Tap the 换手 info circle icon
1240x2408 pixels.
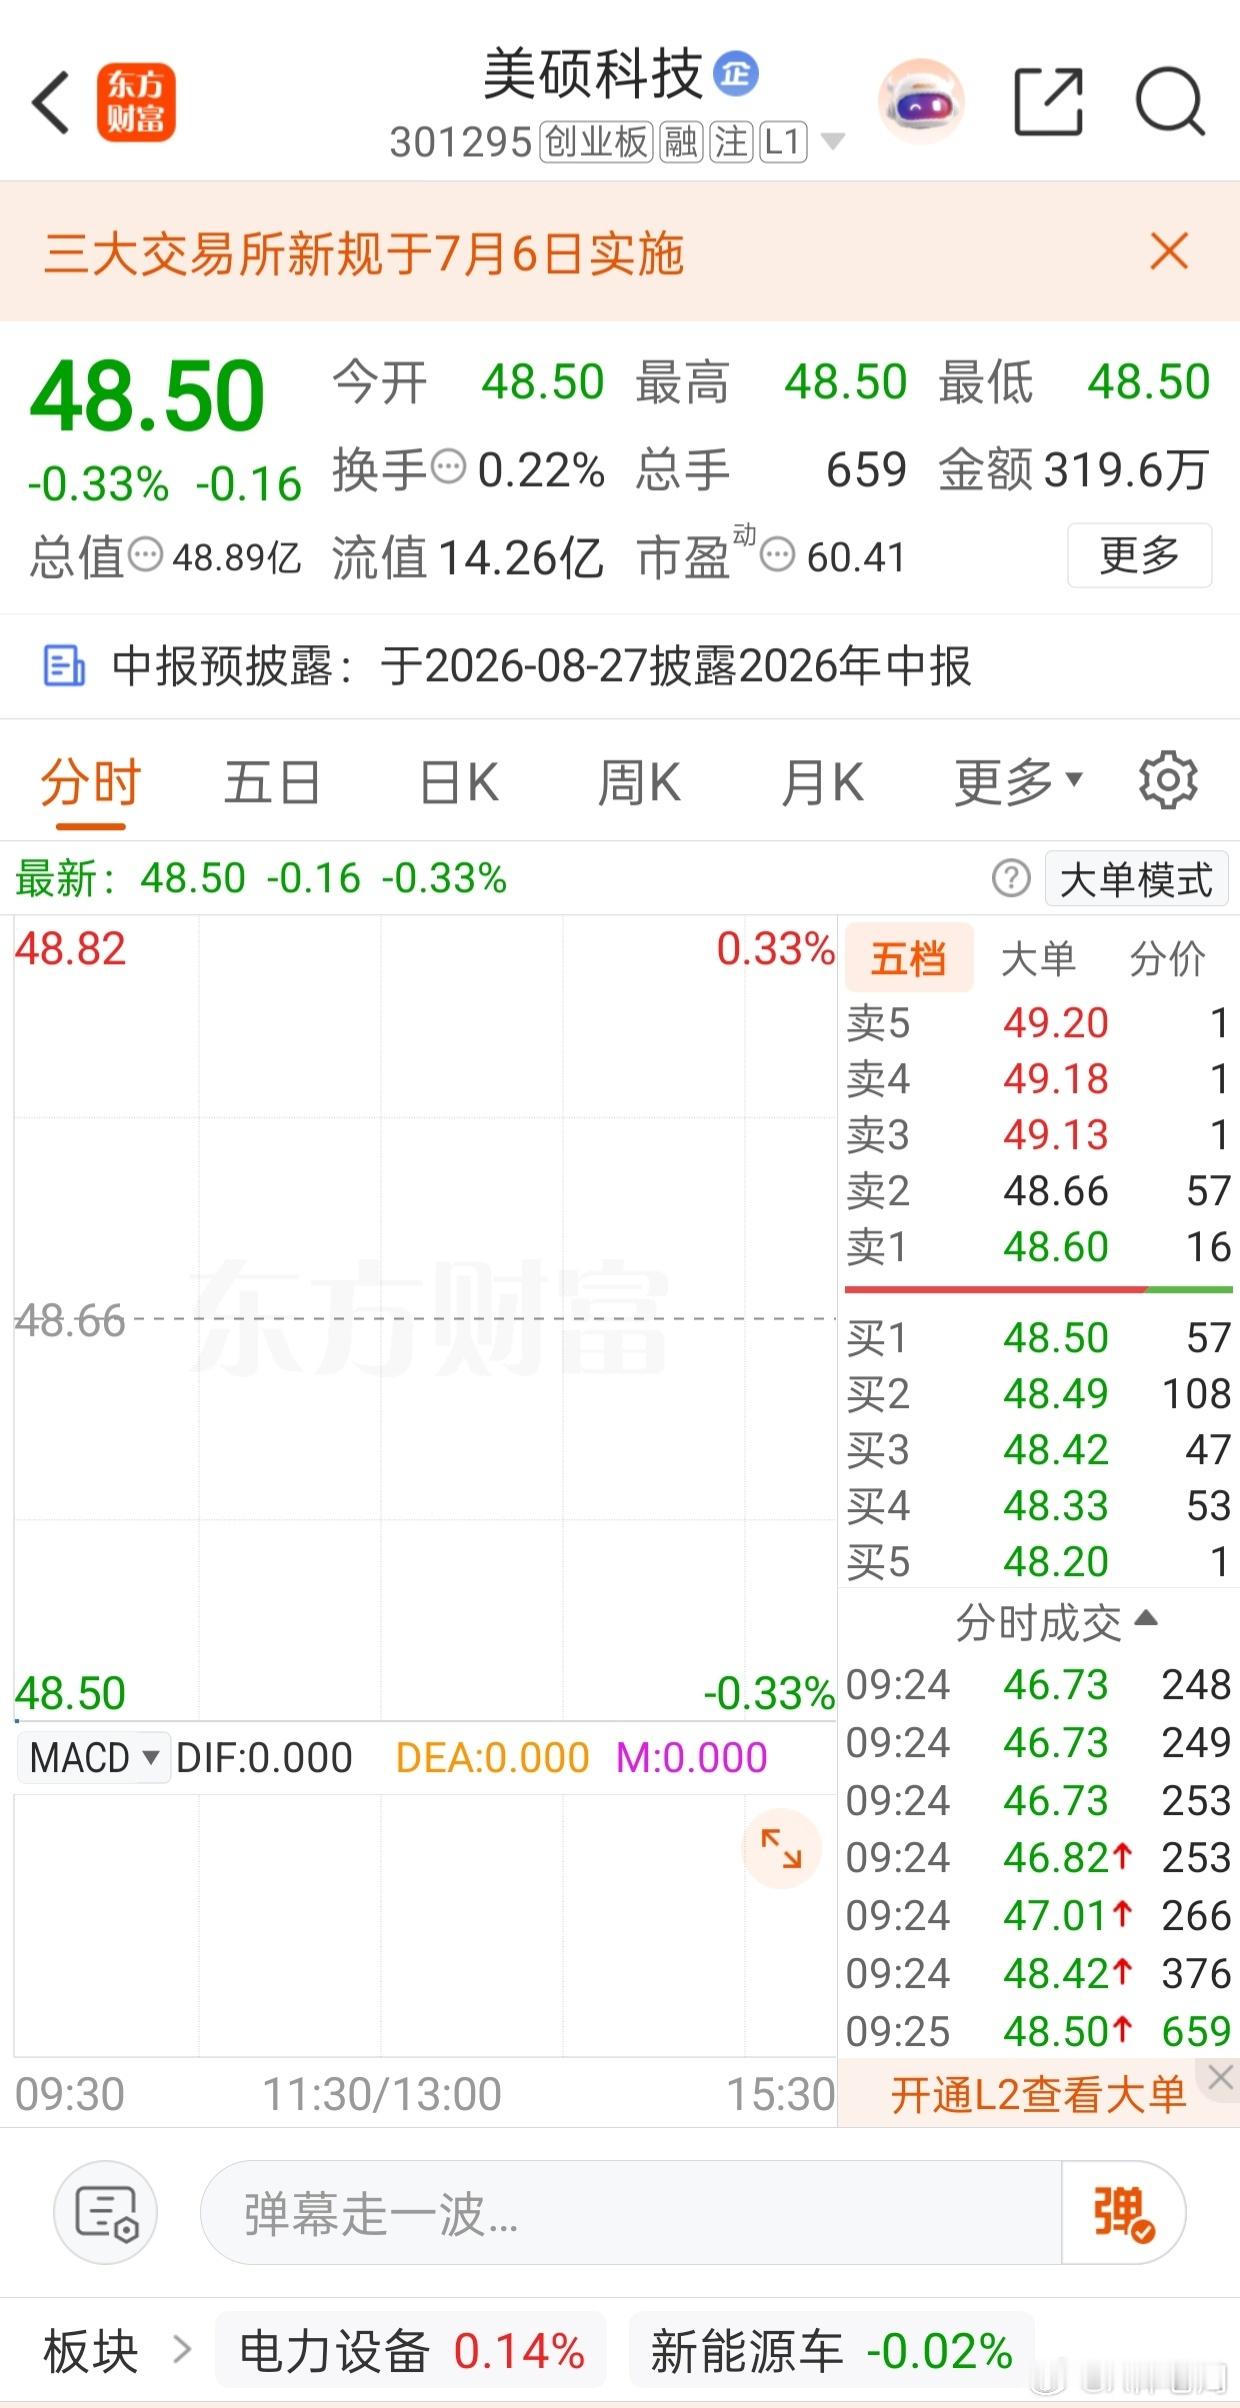point(448,466)
